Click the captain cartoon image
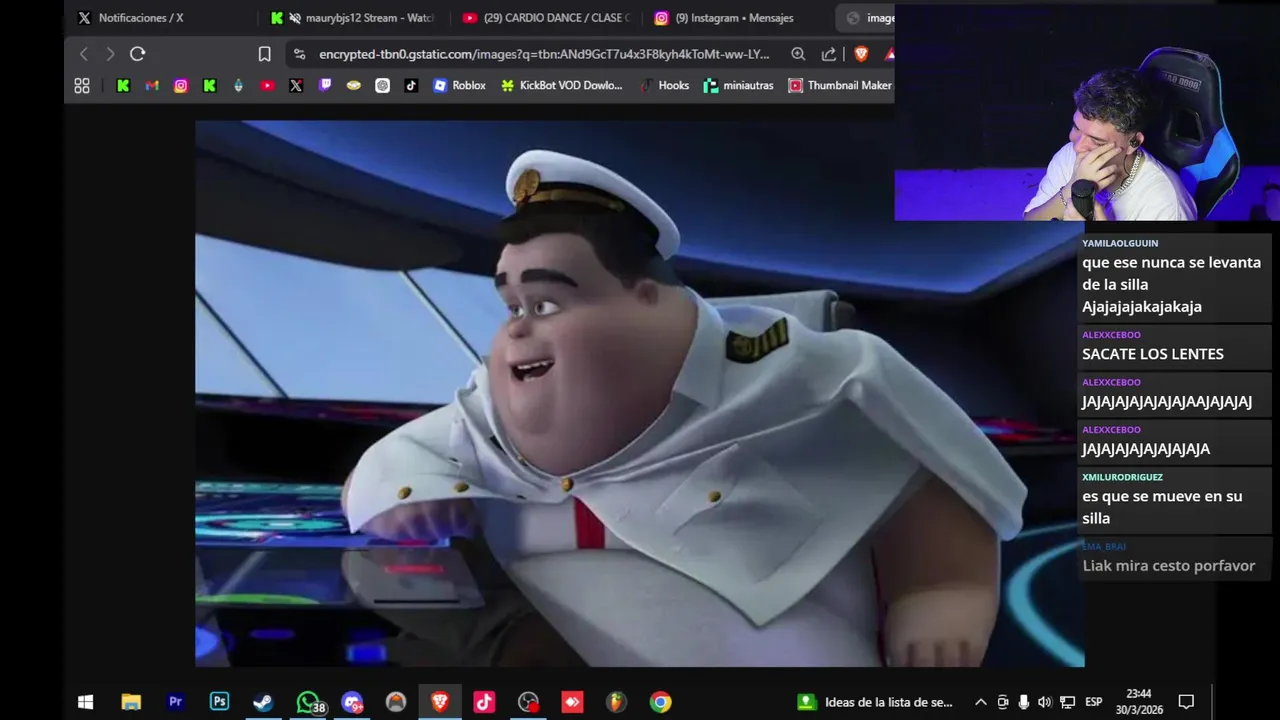 639,393
